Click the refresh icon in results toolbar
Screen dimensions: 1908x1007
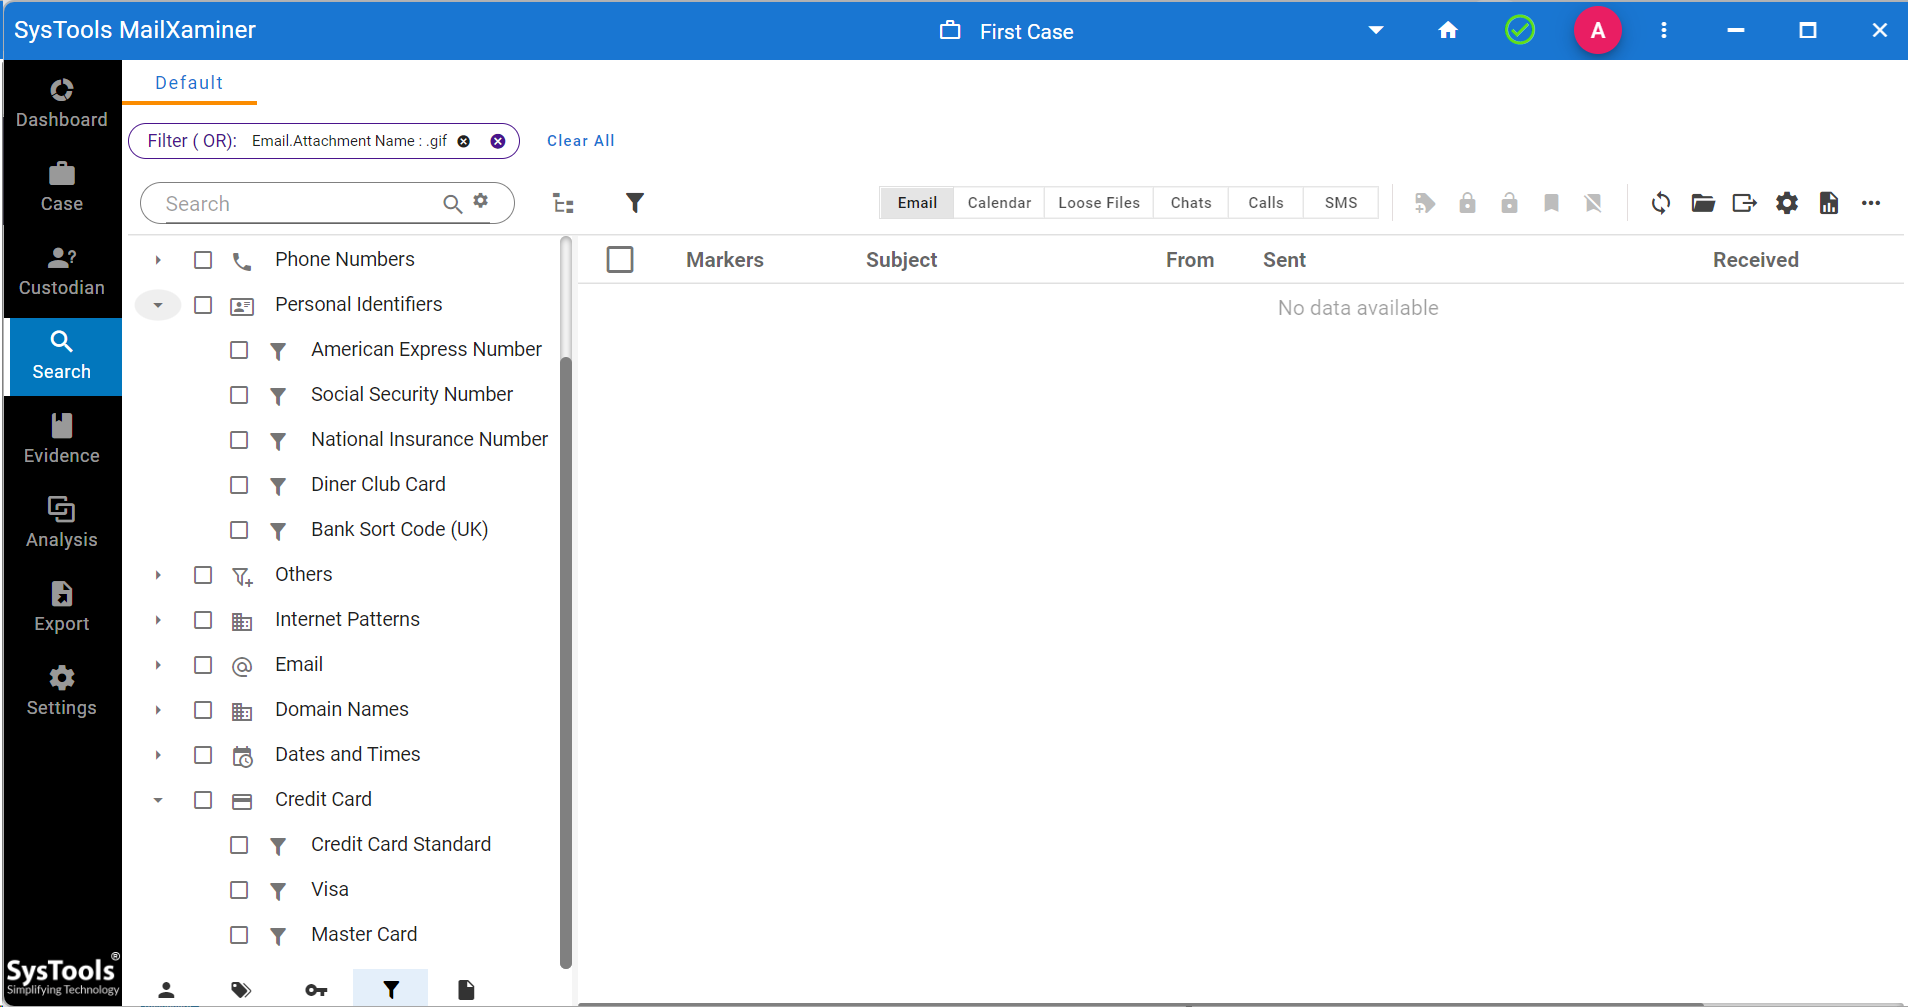[1660, 203]
